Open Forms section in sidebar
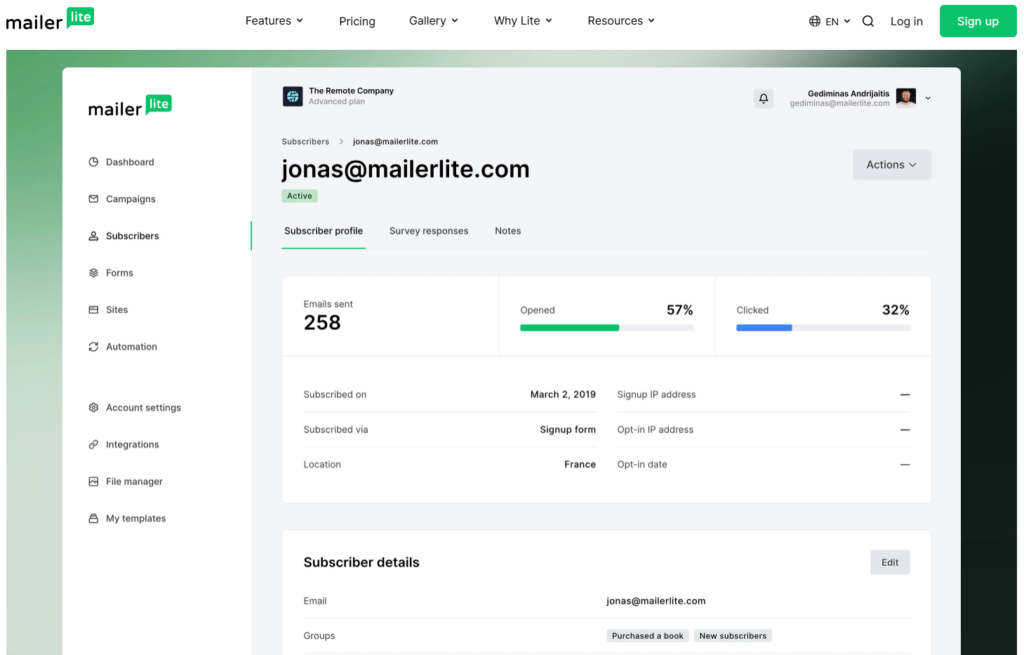Image resolution: width=1024 pixels, height=655 pixels. (x=120, y=272)
